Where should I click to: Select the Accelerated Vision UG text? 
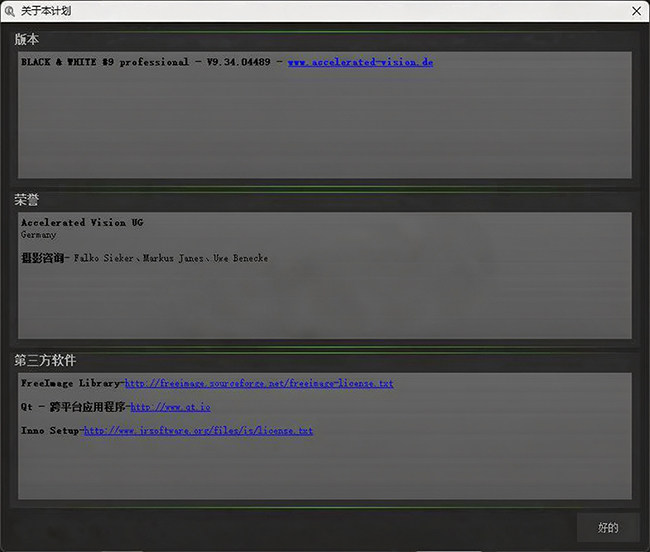click(82, 223)
